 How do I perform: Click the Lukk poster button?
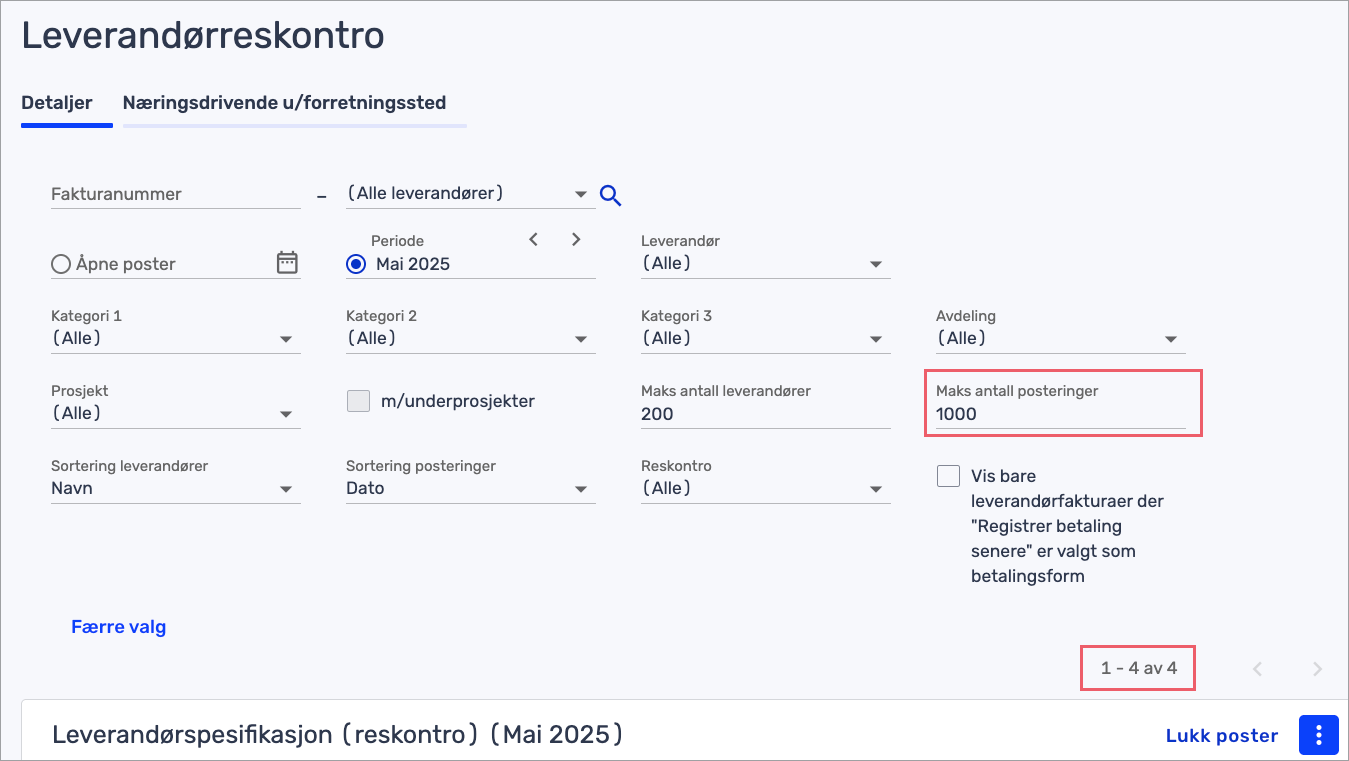[x=1222, y=736]
